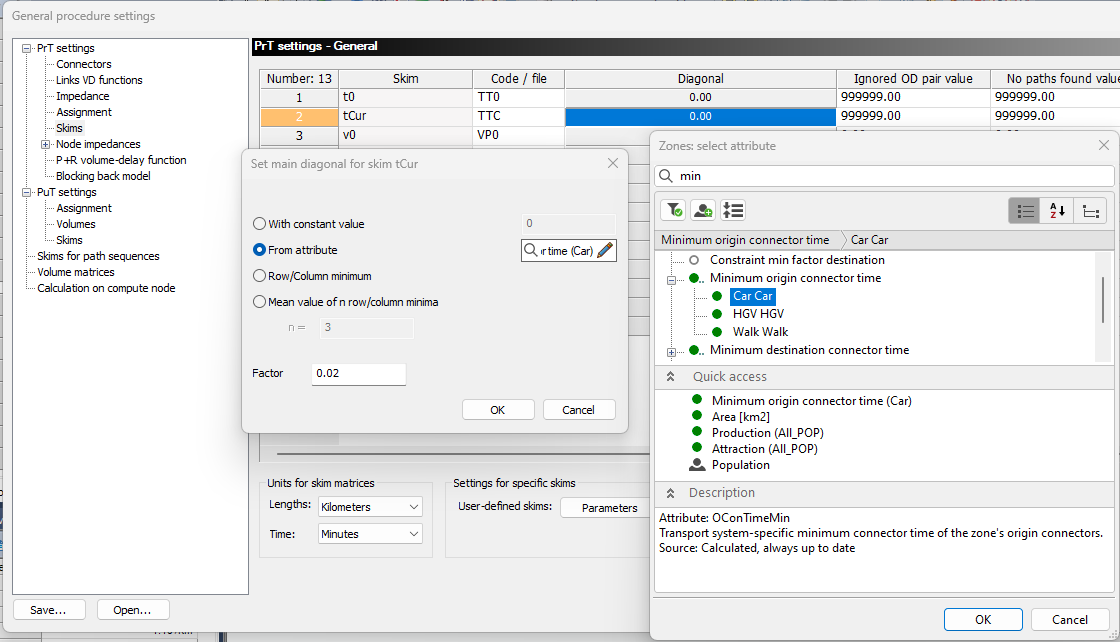
Task: Select Walk Walk attribute
Action: [760, 331]
